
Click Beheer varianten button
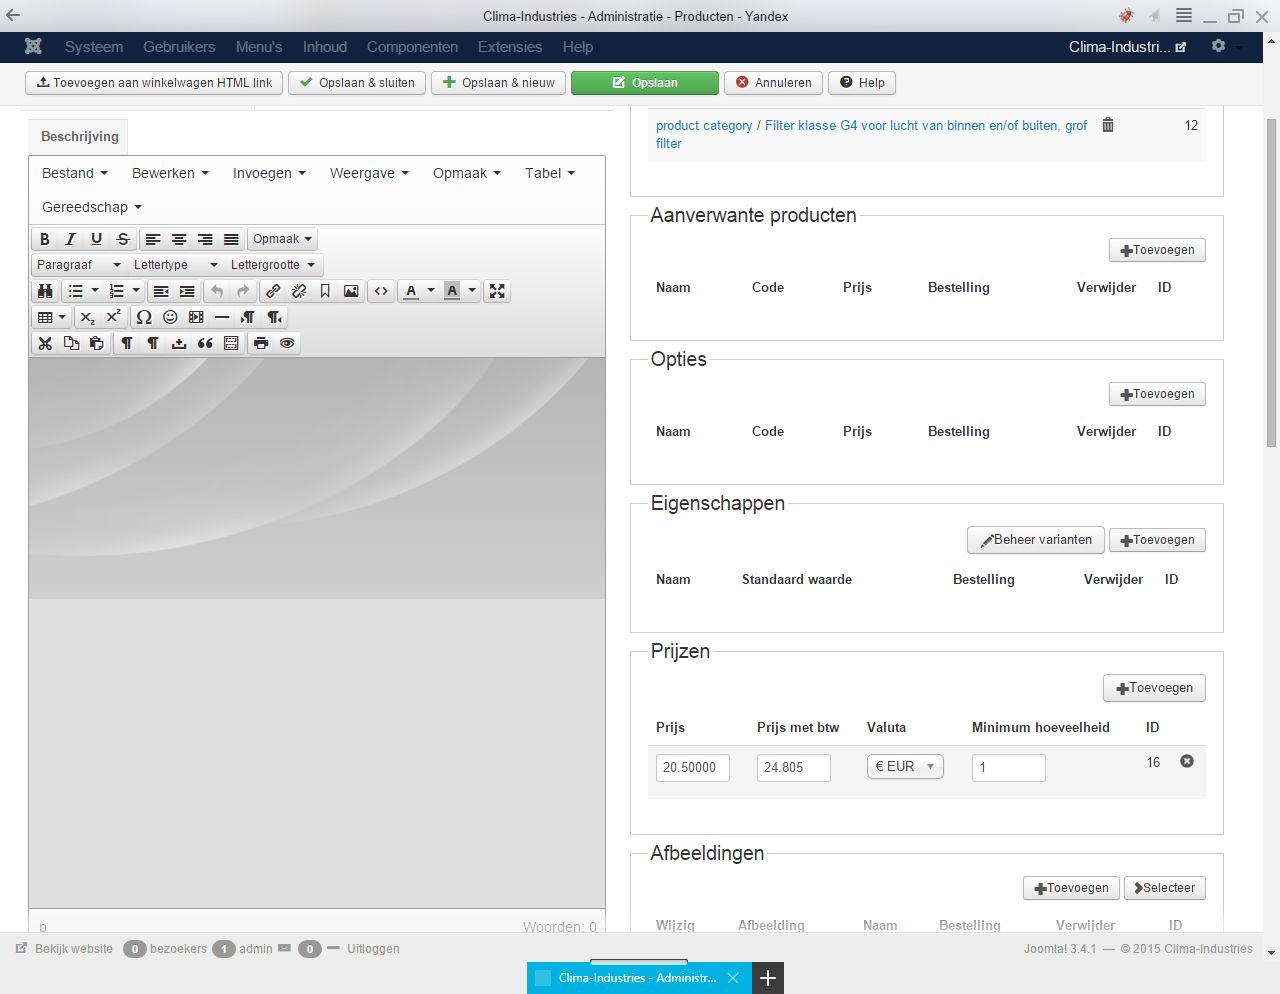click(x=1036, y=540)
